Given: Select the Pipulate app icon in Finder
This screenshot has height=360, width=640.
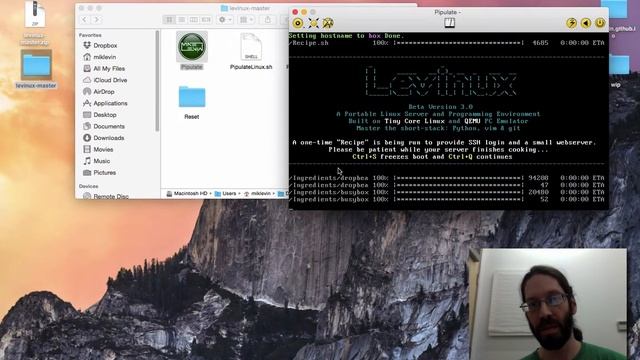Looking at the screenshot, I should [192, 47].
